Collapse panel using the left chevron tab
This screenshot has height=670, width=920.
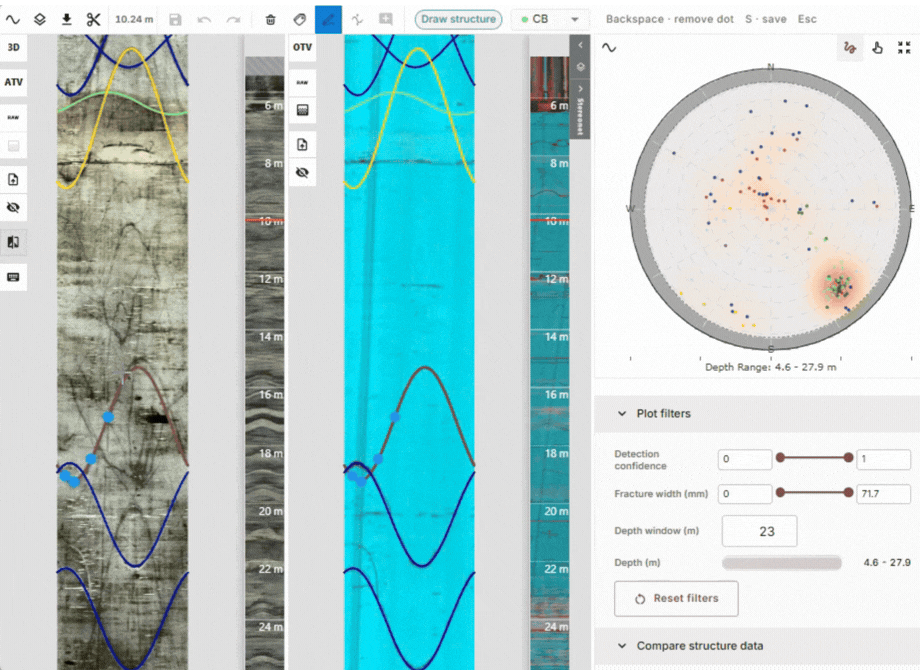pyautogui.click(x=580, y=45)
